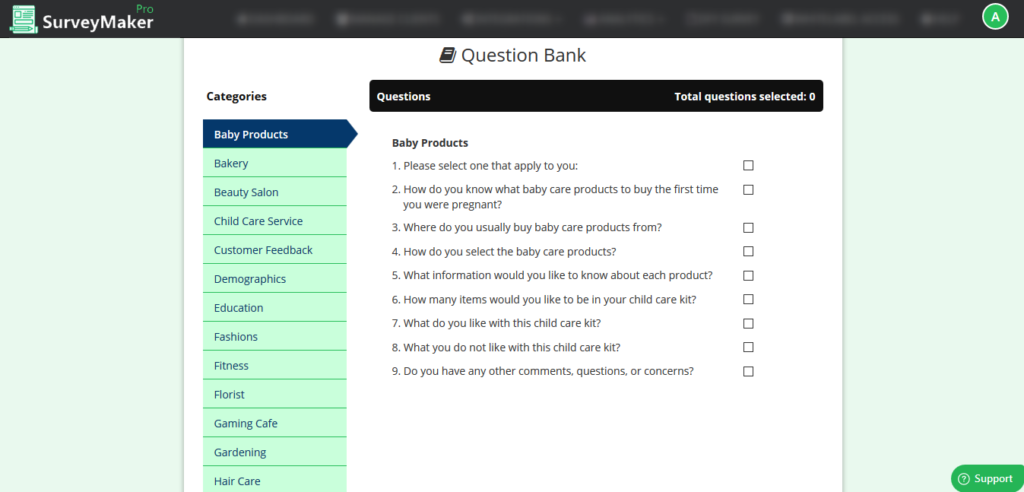Check the 'Please select one that apply' question

click(748, 166)
